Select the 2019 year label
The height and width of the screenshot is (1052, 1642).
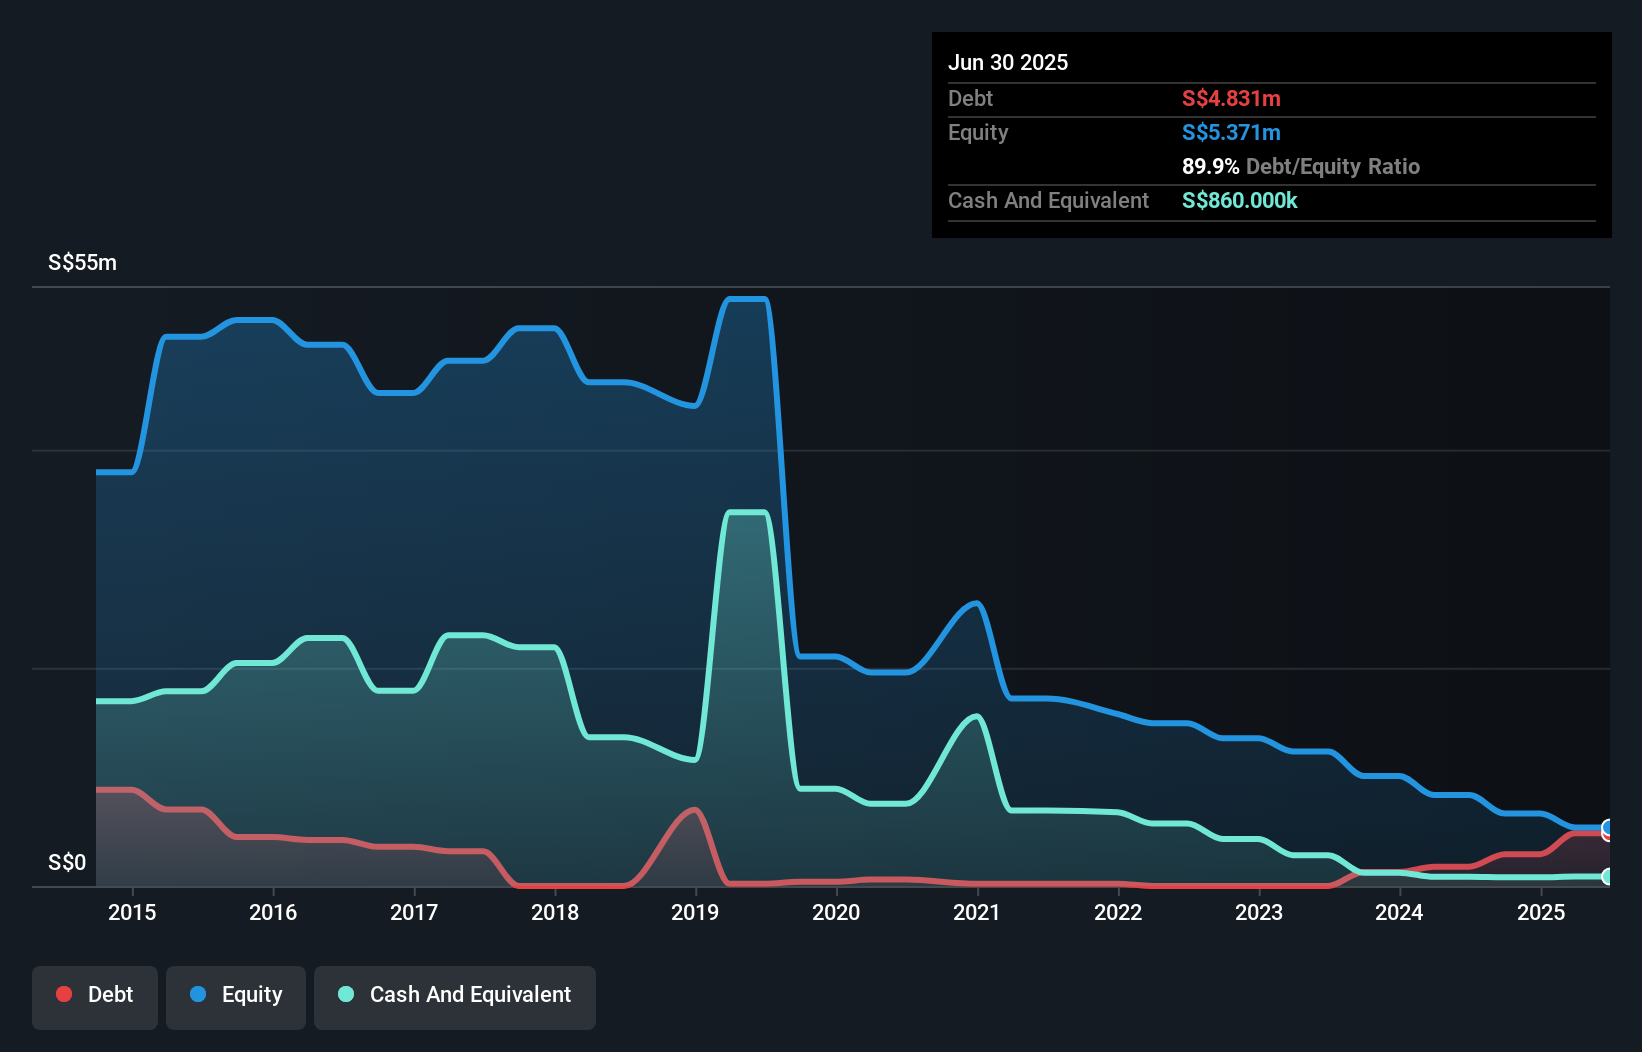[696, 911]
